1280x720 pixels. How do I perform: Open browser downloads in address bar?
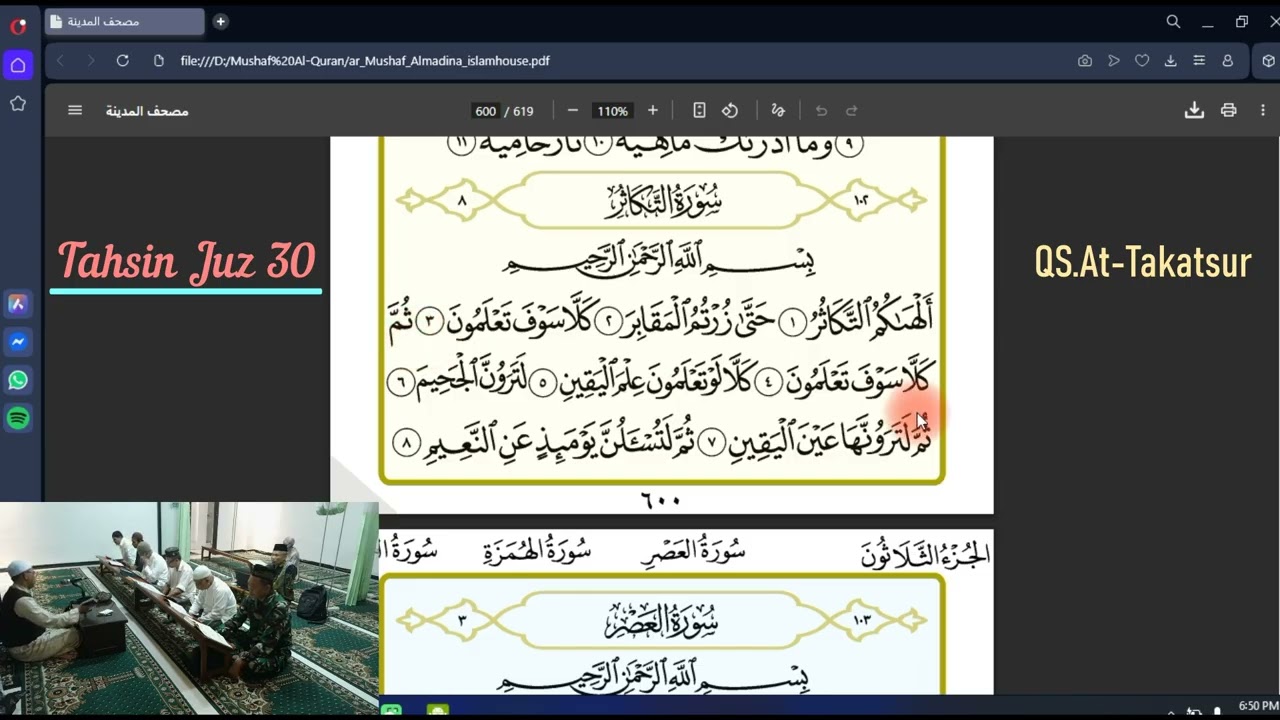coord(1170,61)
